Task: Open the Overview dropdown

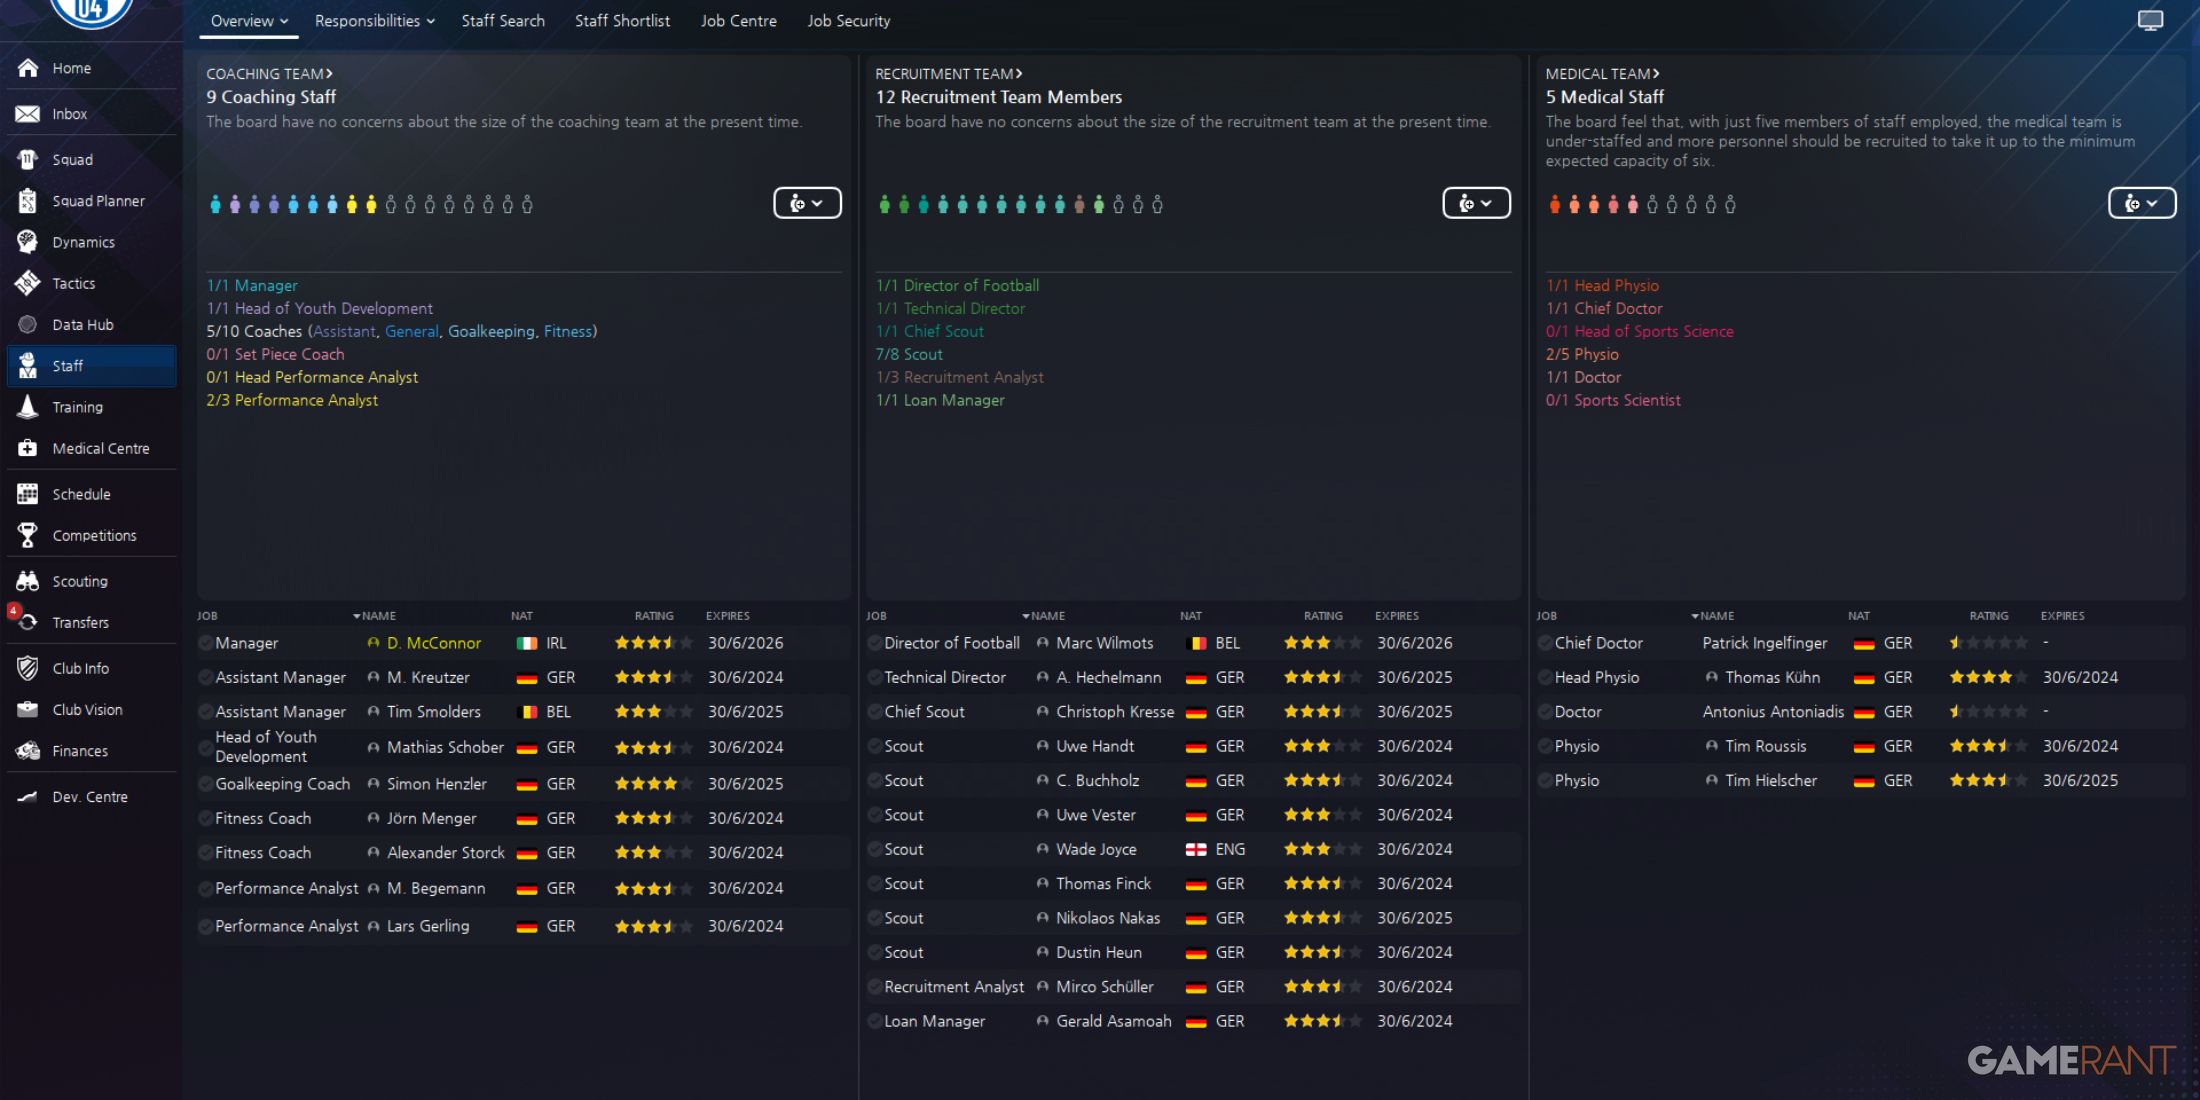Action: tap(249, 21)
